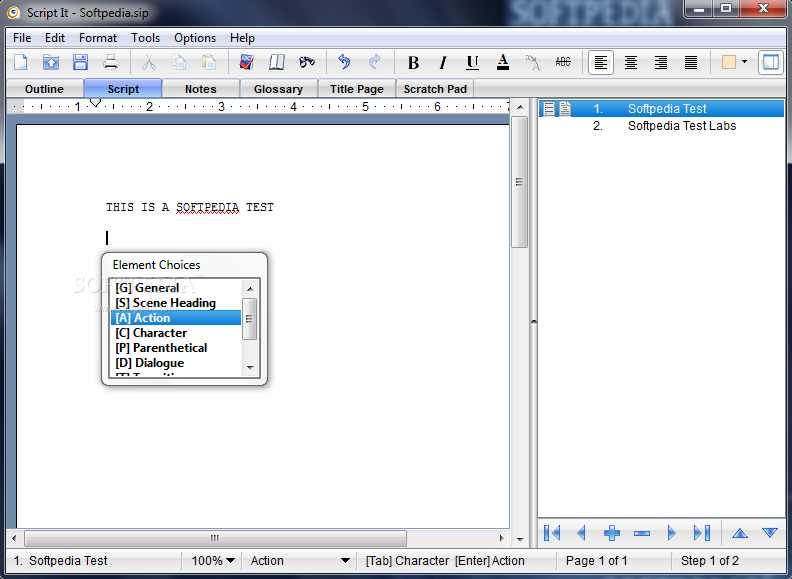Open the Edit menu

click(x=55, y=38)
